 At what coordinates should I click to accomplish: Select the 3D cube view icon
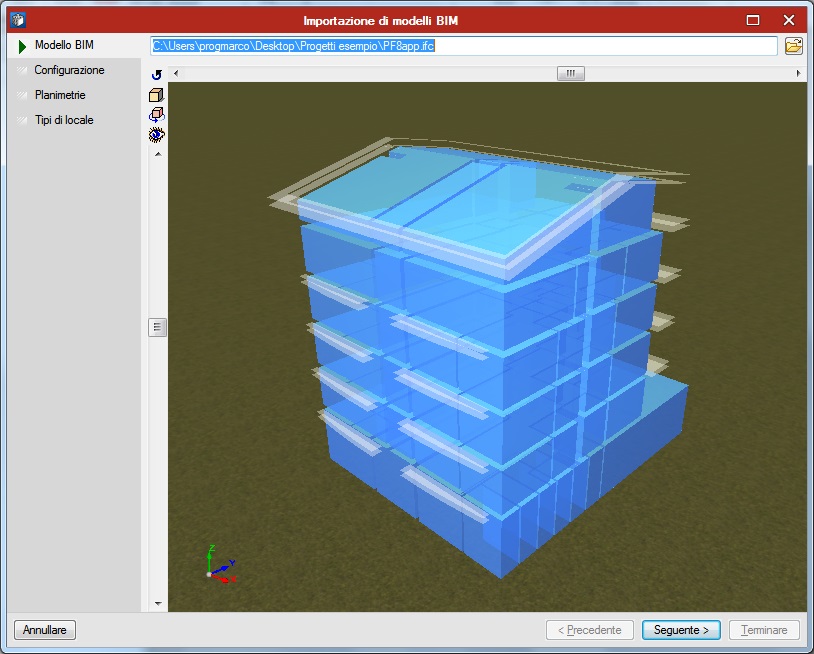click(x=157, y=95)
